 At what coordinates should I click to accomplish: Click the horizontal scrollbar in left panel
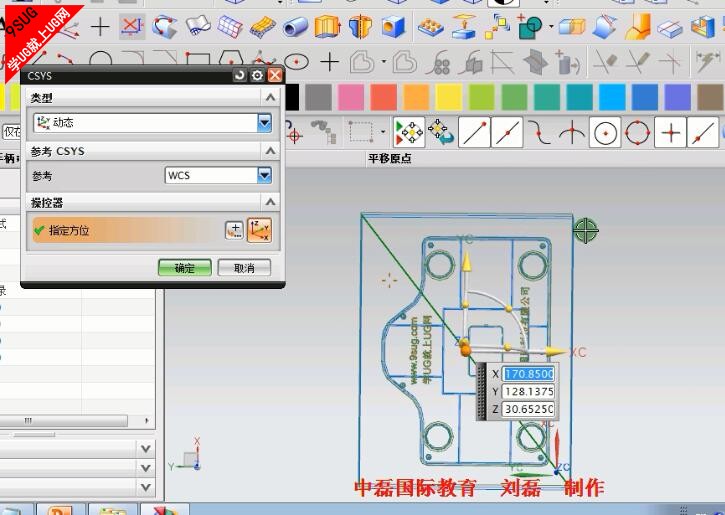tap(63, 421)
